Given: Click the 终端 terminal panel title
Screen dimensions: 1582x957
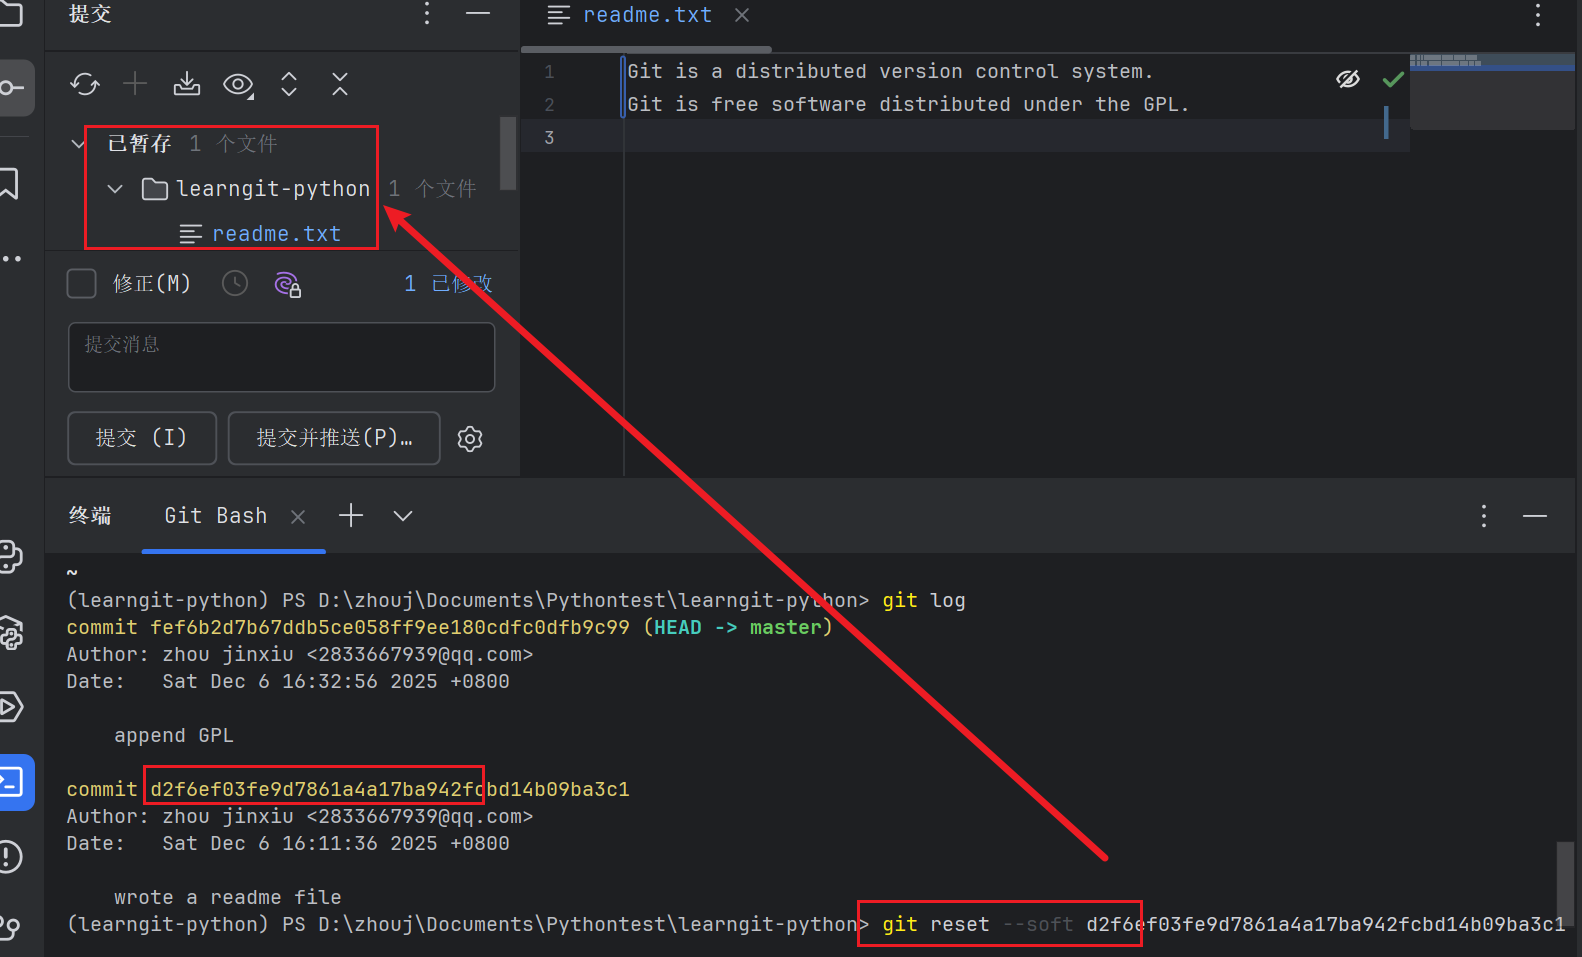Looking at the screenshot, I should click(90, 516).
